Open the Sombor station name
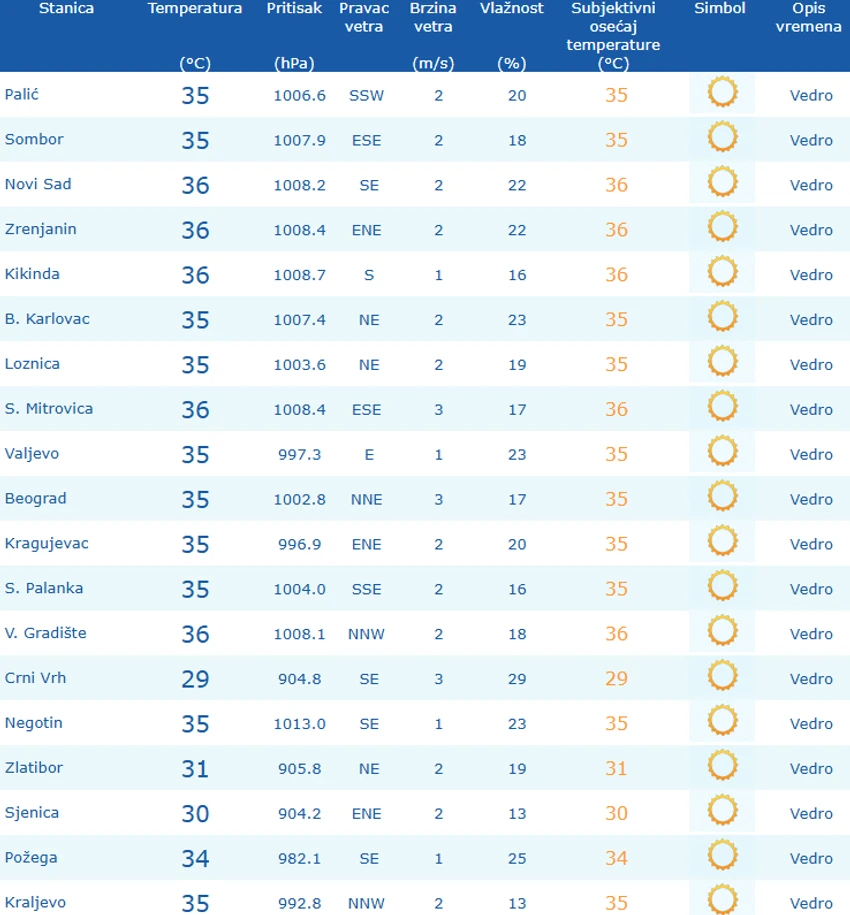The height and width of the screenshot is (915, 850). pyautogui.click(x=34, y=139)
